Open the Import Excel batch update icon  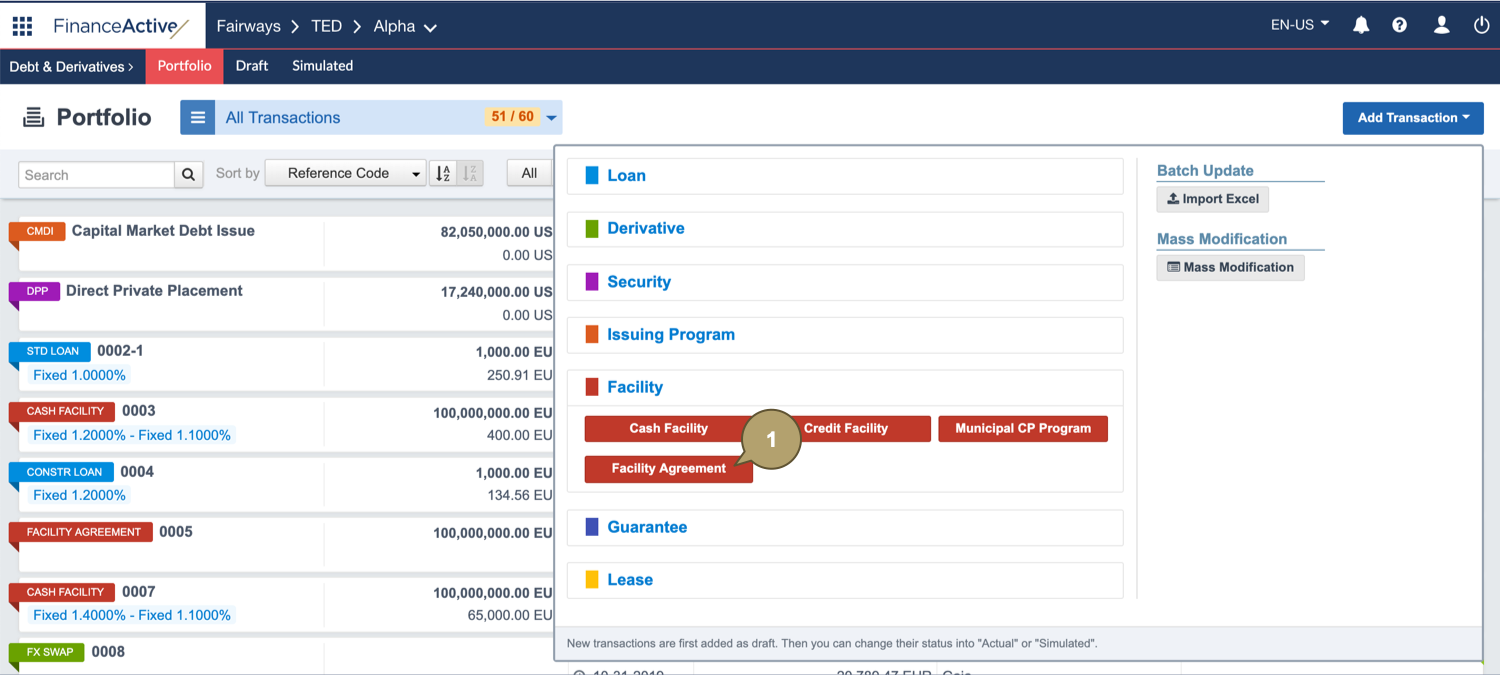coord(1212,199)
